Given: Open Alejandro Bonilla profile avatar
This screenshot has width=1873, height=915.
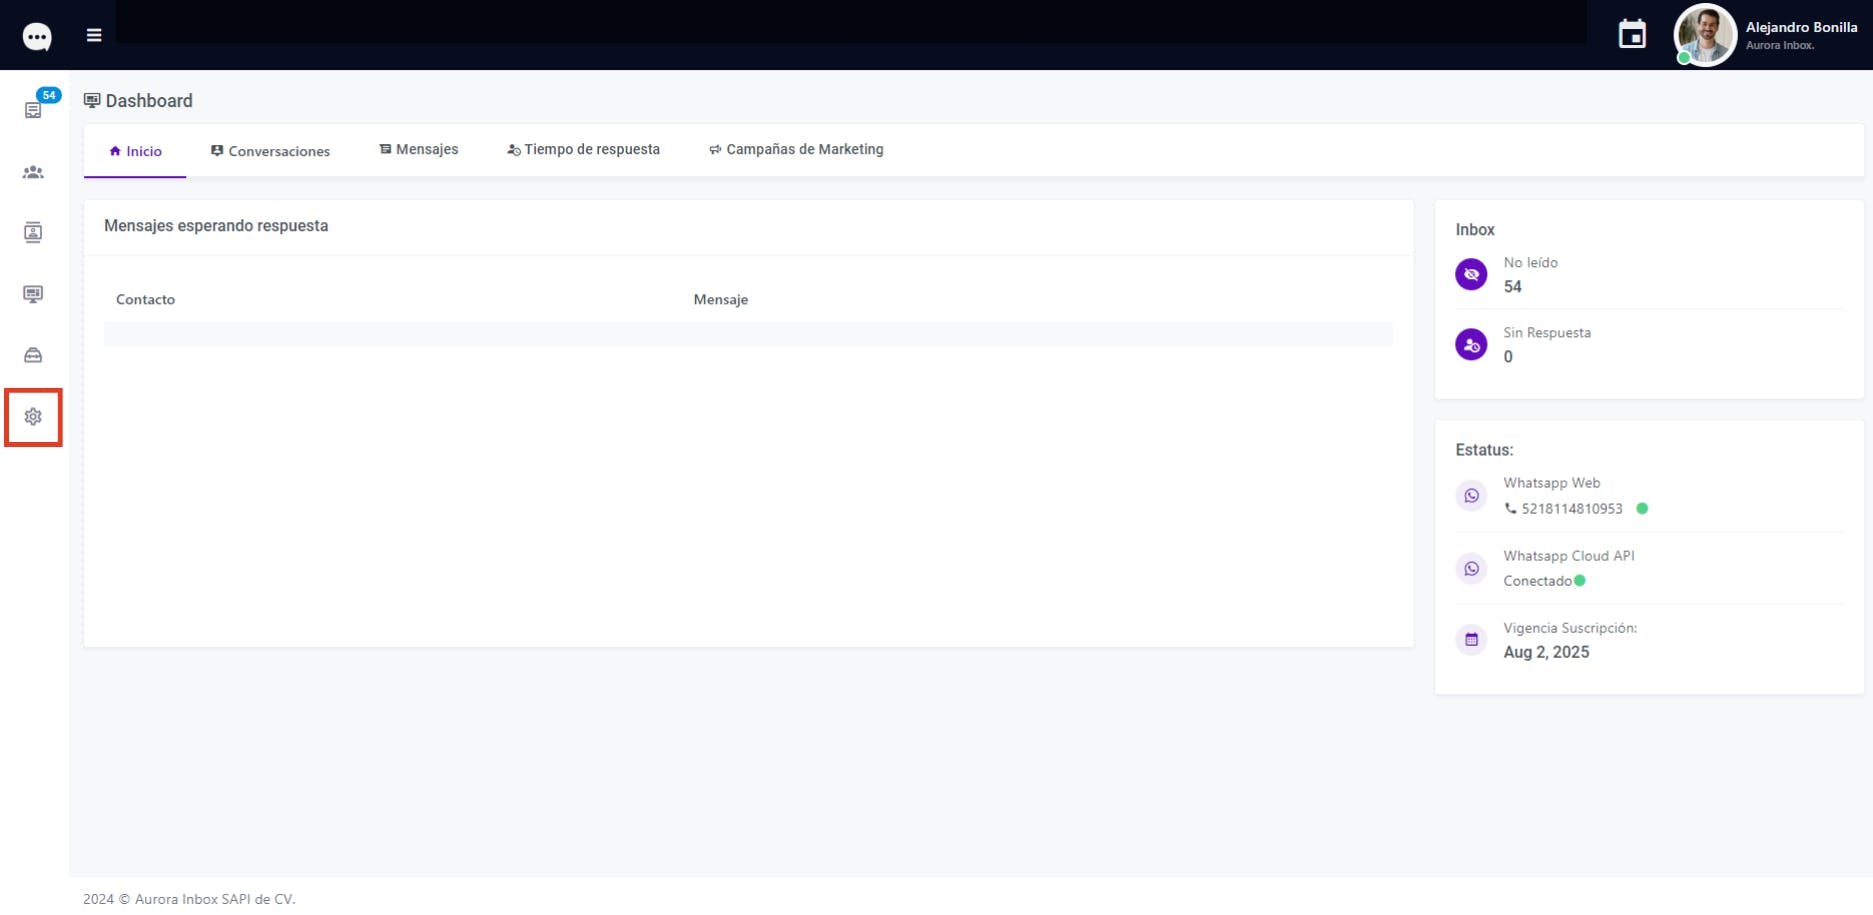Looking at the screenshot, I should (x=1704, y=35).
